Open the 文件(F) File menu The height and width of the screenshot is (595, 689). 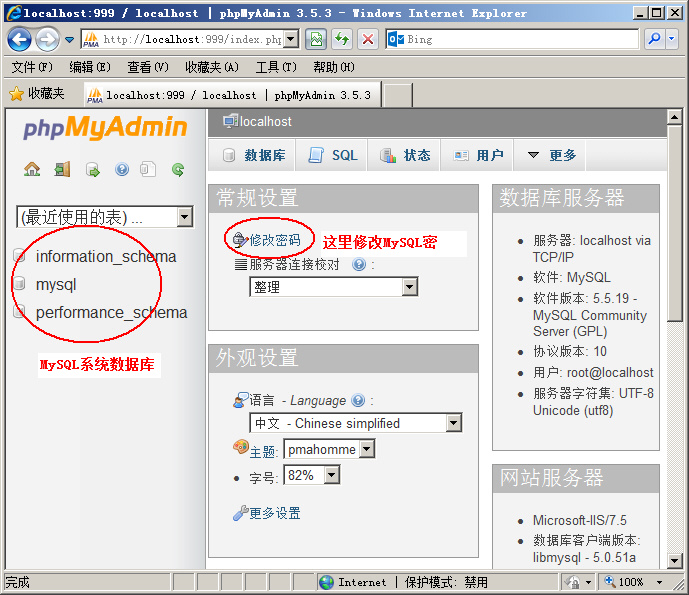point(32,67)
